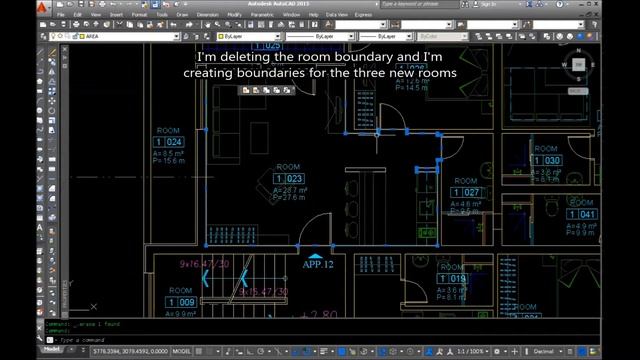Open the Express menu
Viewport: 640px width, 360px height.
point(363,15)
